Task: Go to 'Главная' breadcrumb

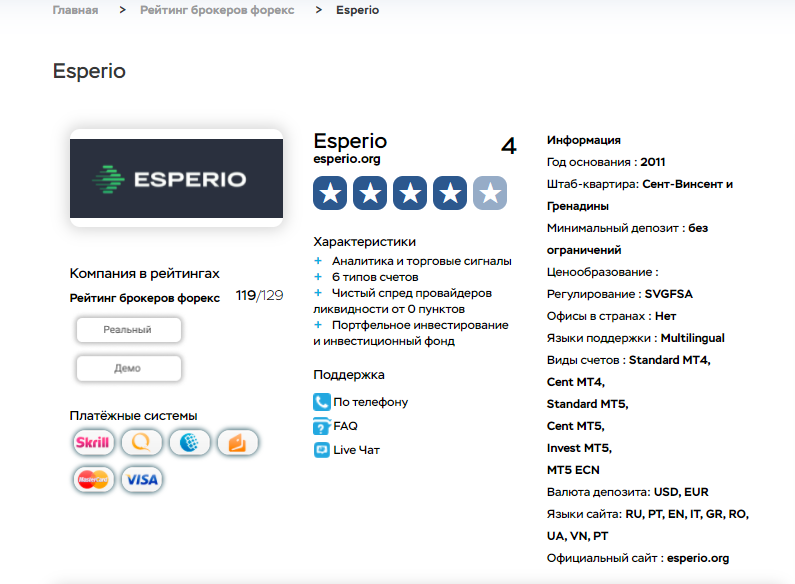Action: pyautogui.click(x=75, y=10)
